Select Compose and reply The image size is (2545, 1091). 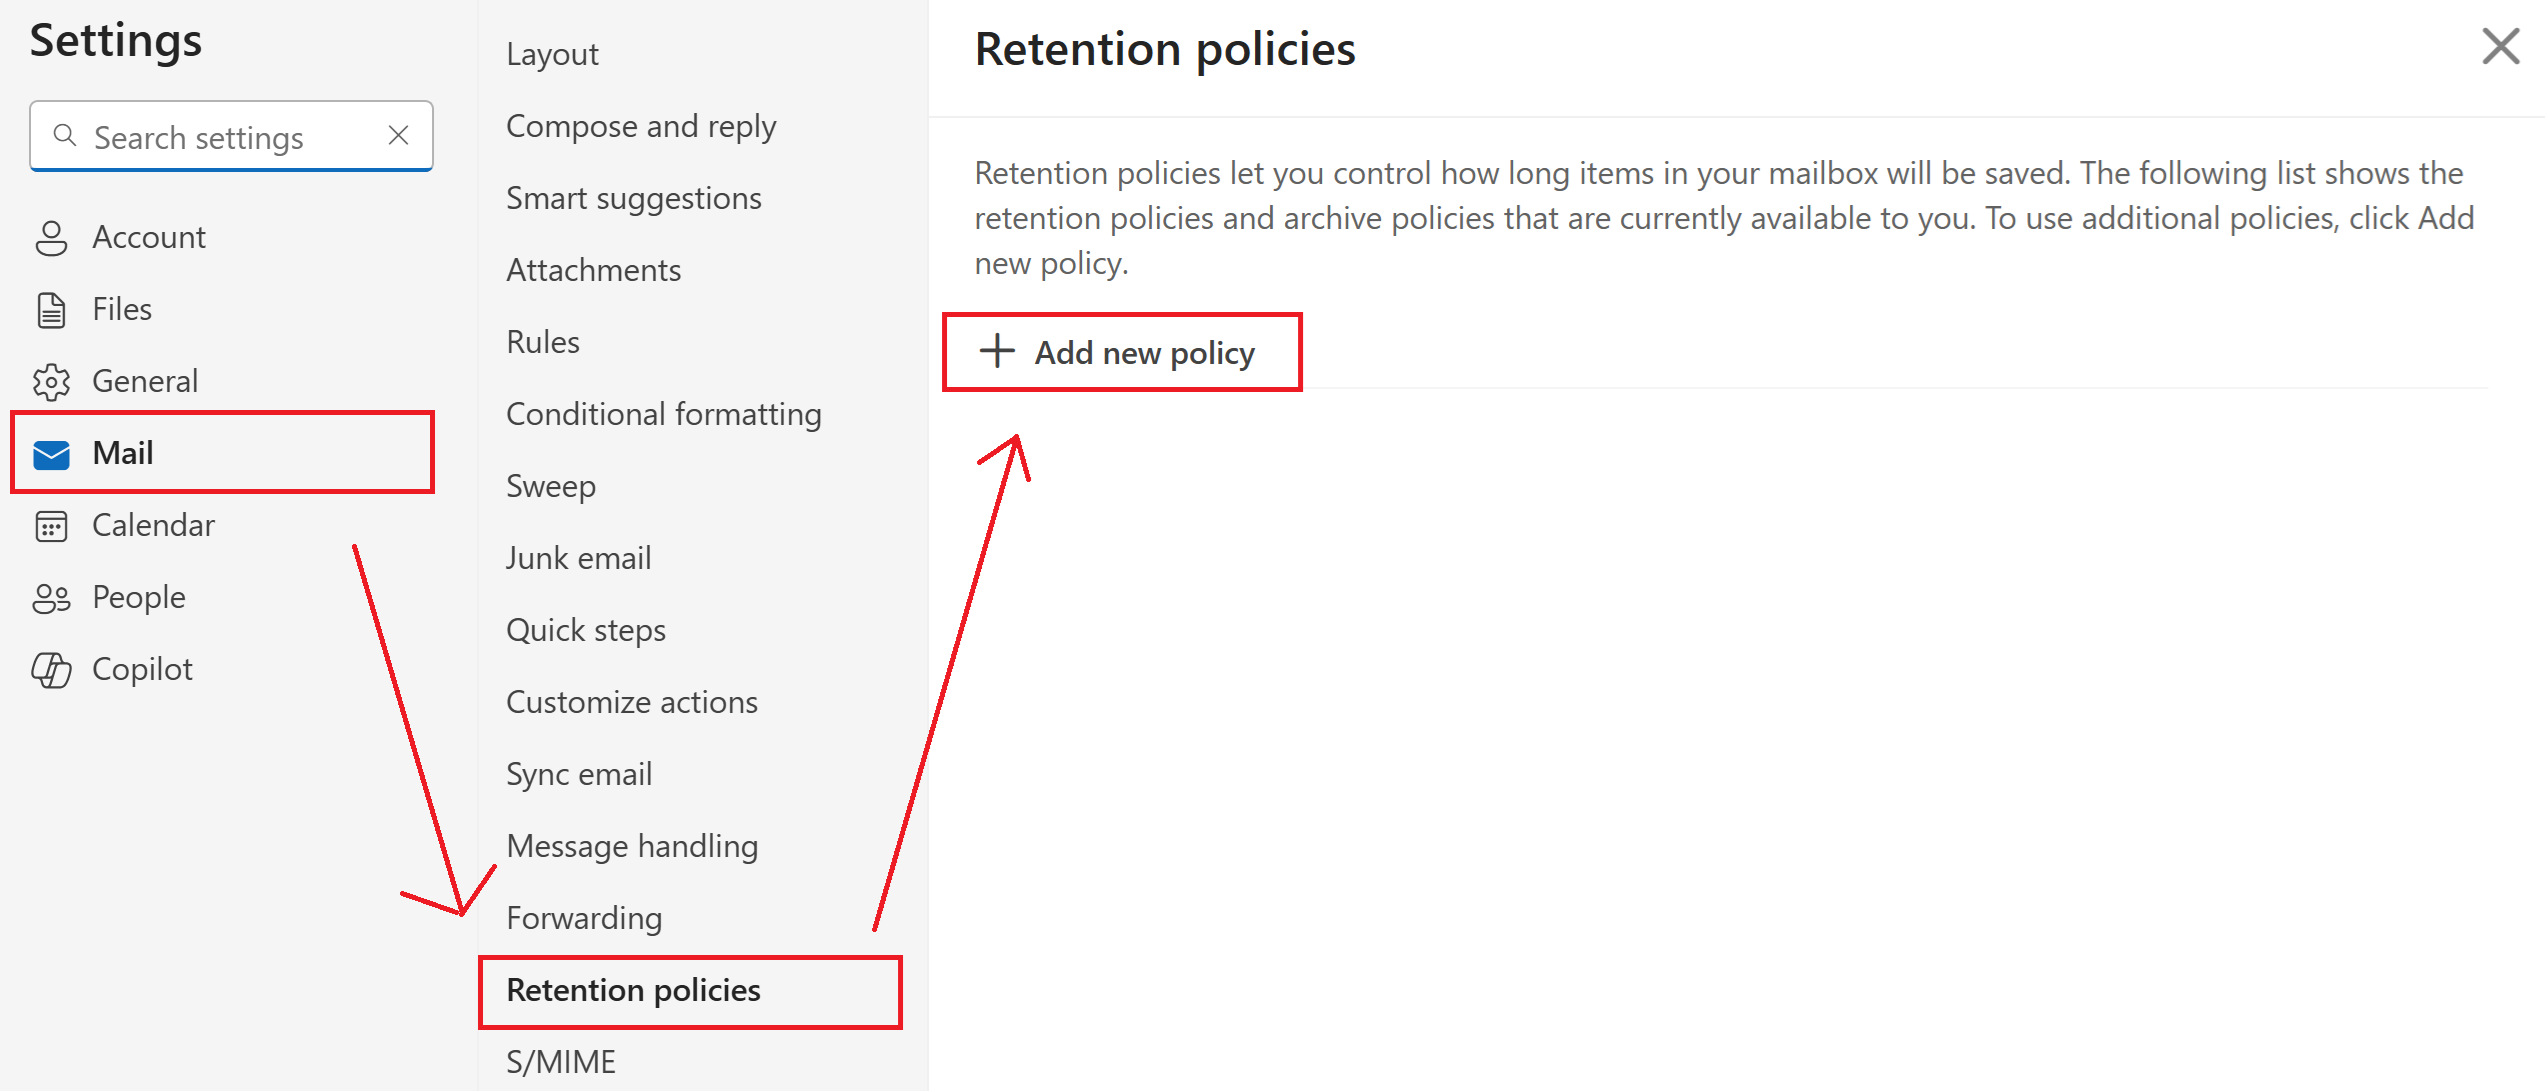click(x=640, y=126)
